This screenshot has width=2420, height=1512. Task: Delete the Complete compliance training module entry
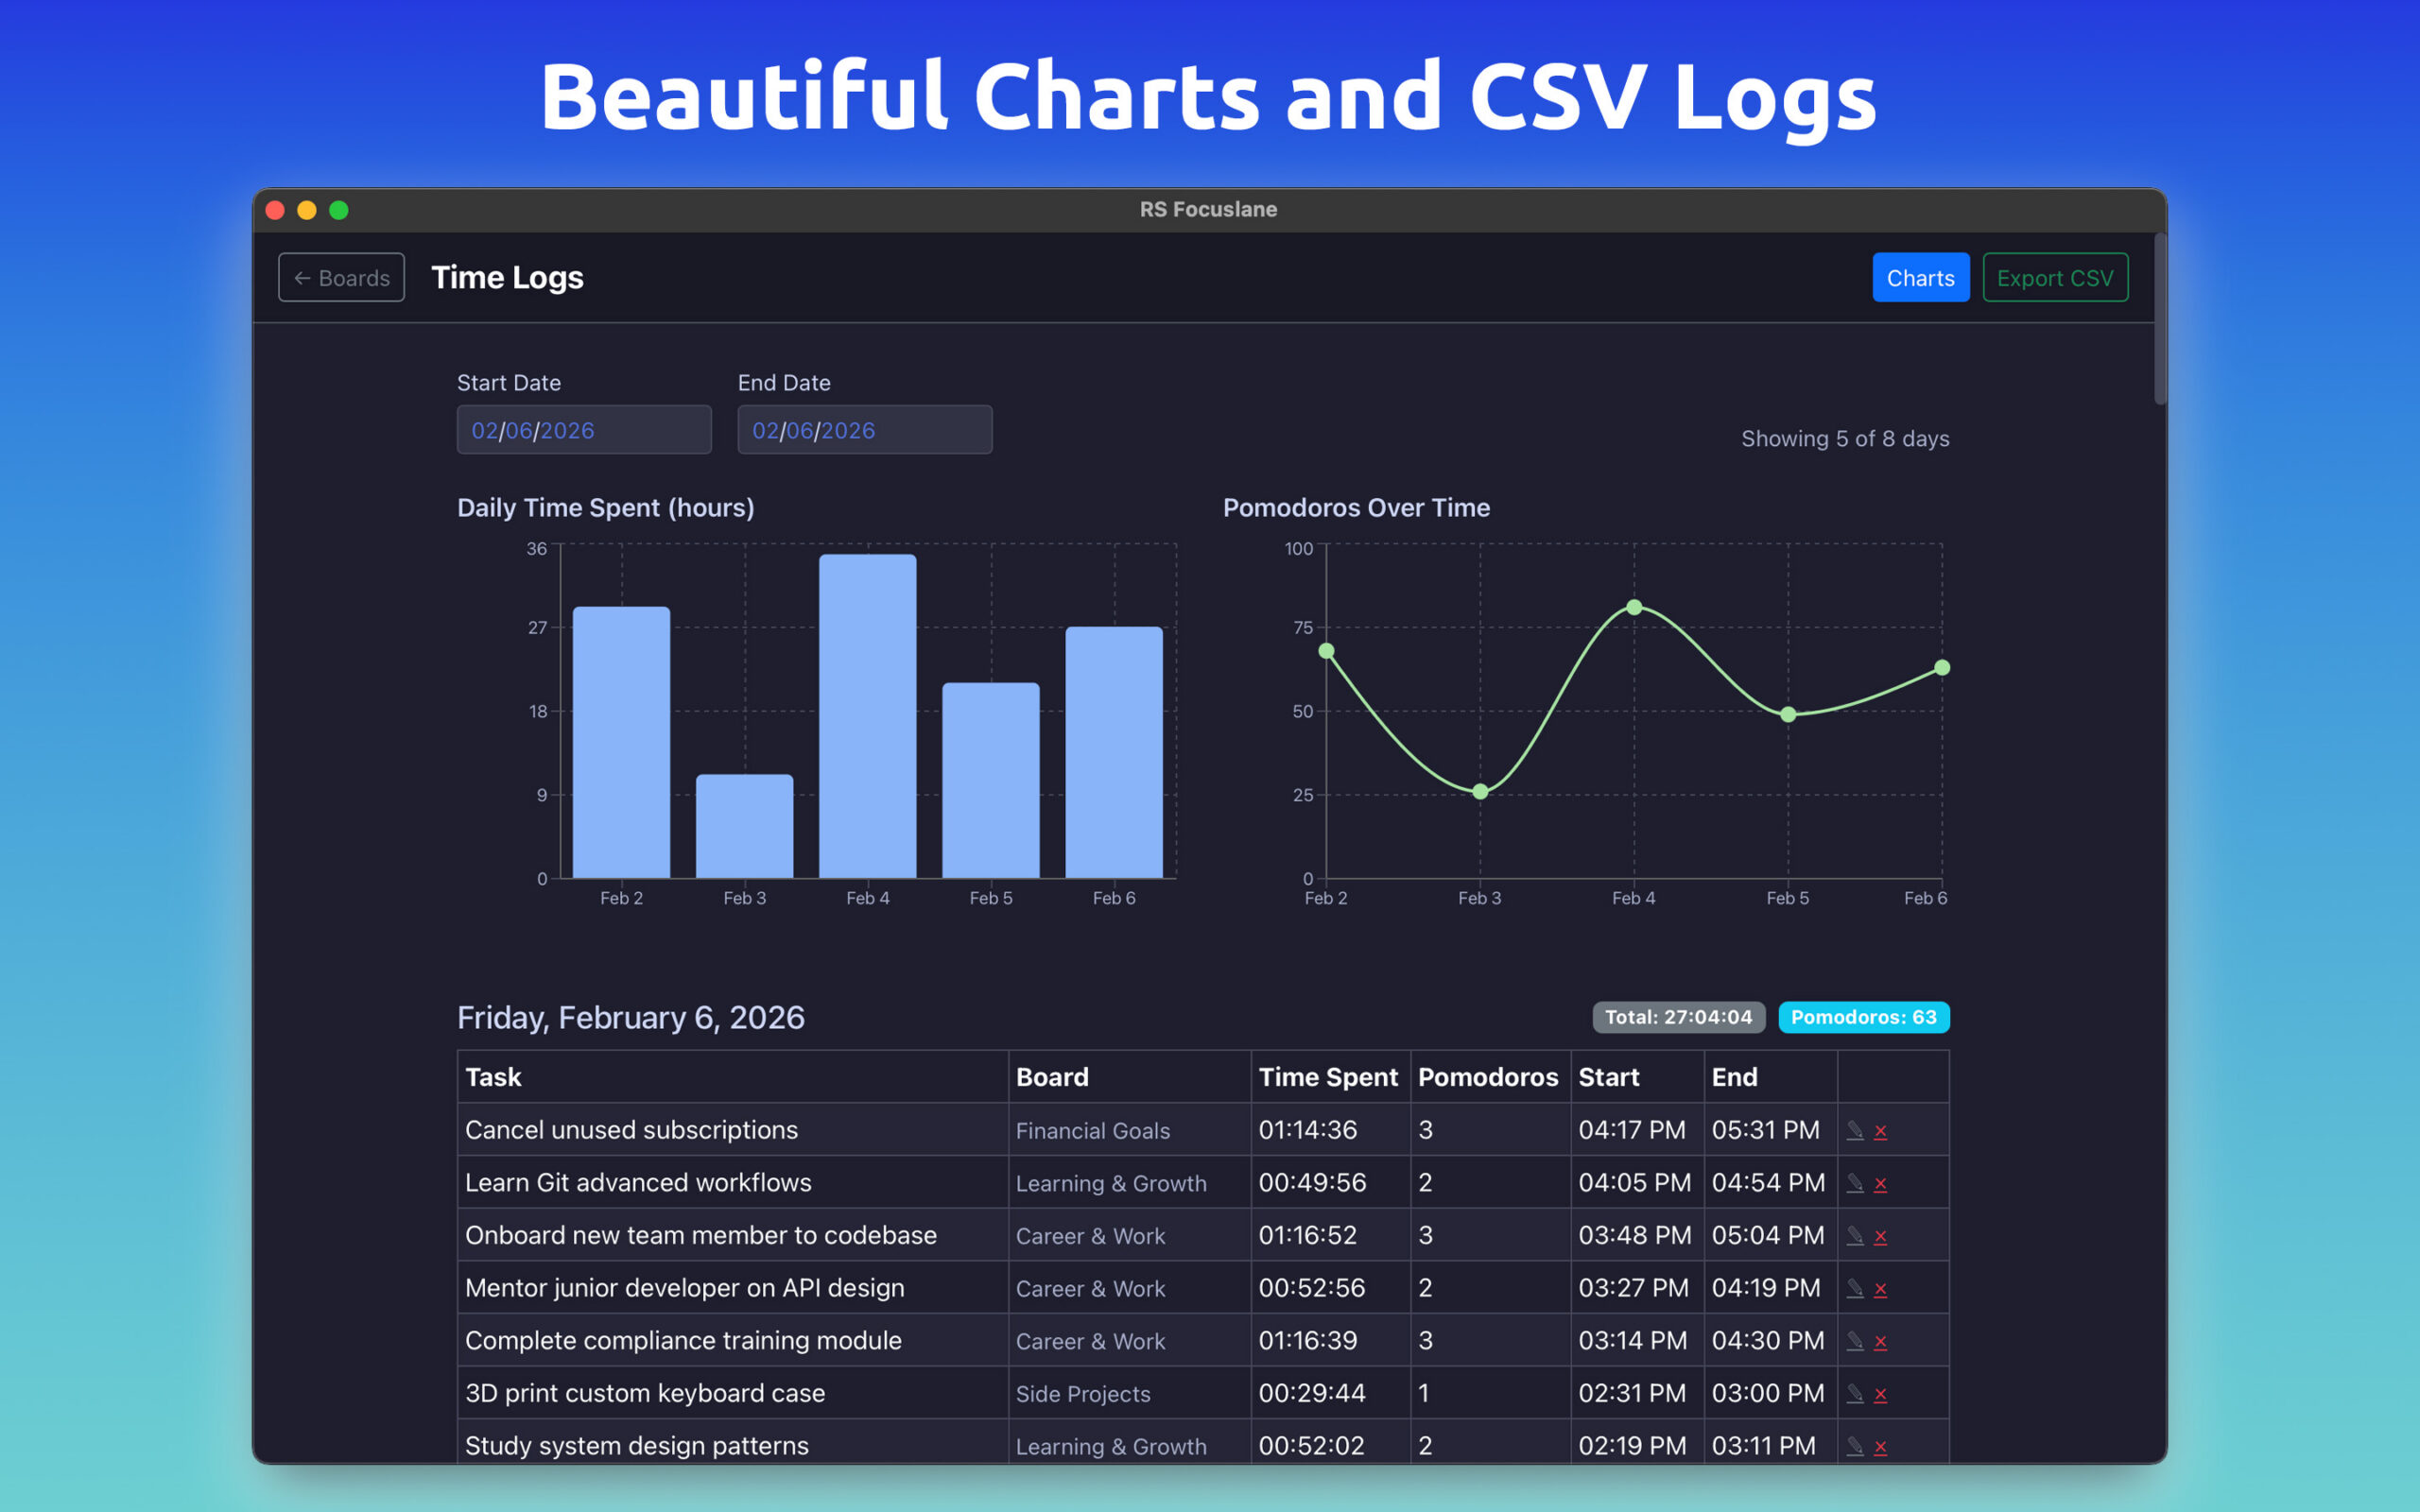tap(1880, 1342)
